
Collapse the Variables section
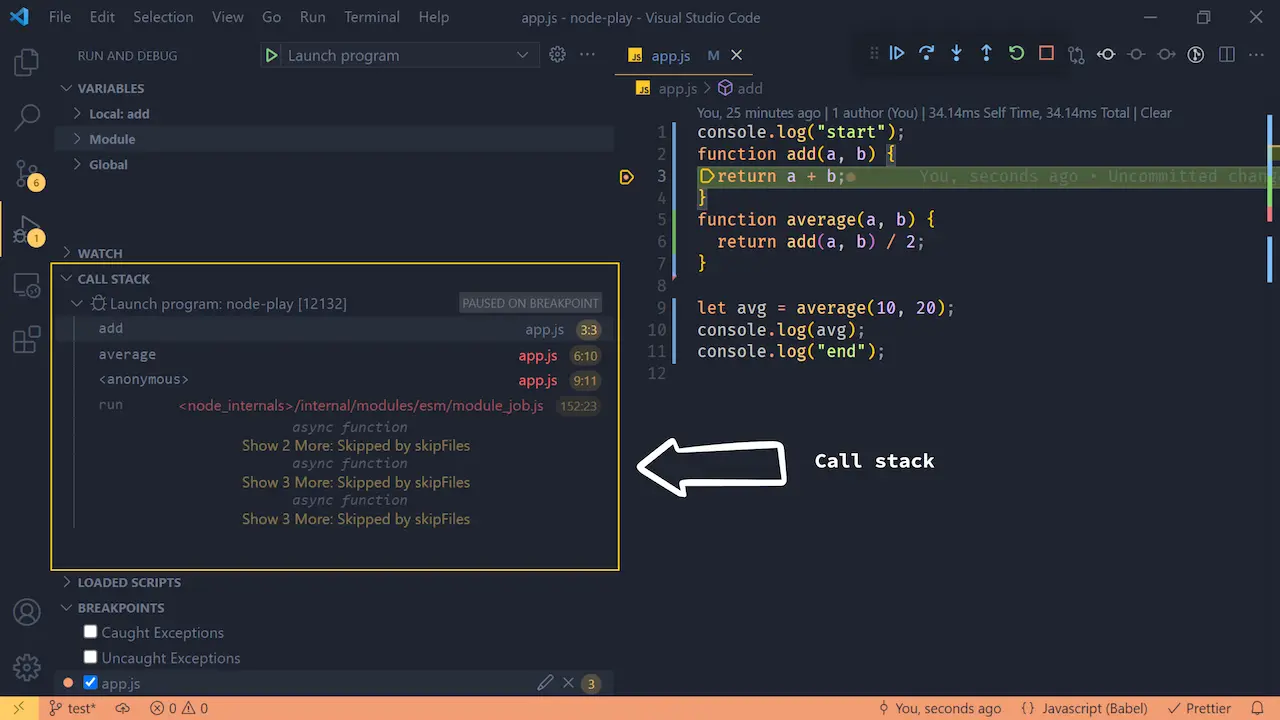coord(111,88)
